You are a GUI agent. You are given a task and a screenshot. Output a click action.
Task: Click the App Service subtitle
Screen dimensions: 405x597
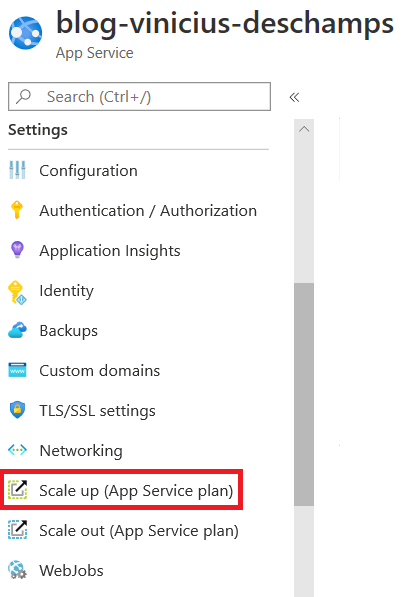(x=95, y=53)
